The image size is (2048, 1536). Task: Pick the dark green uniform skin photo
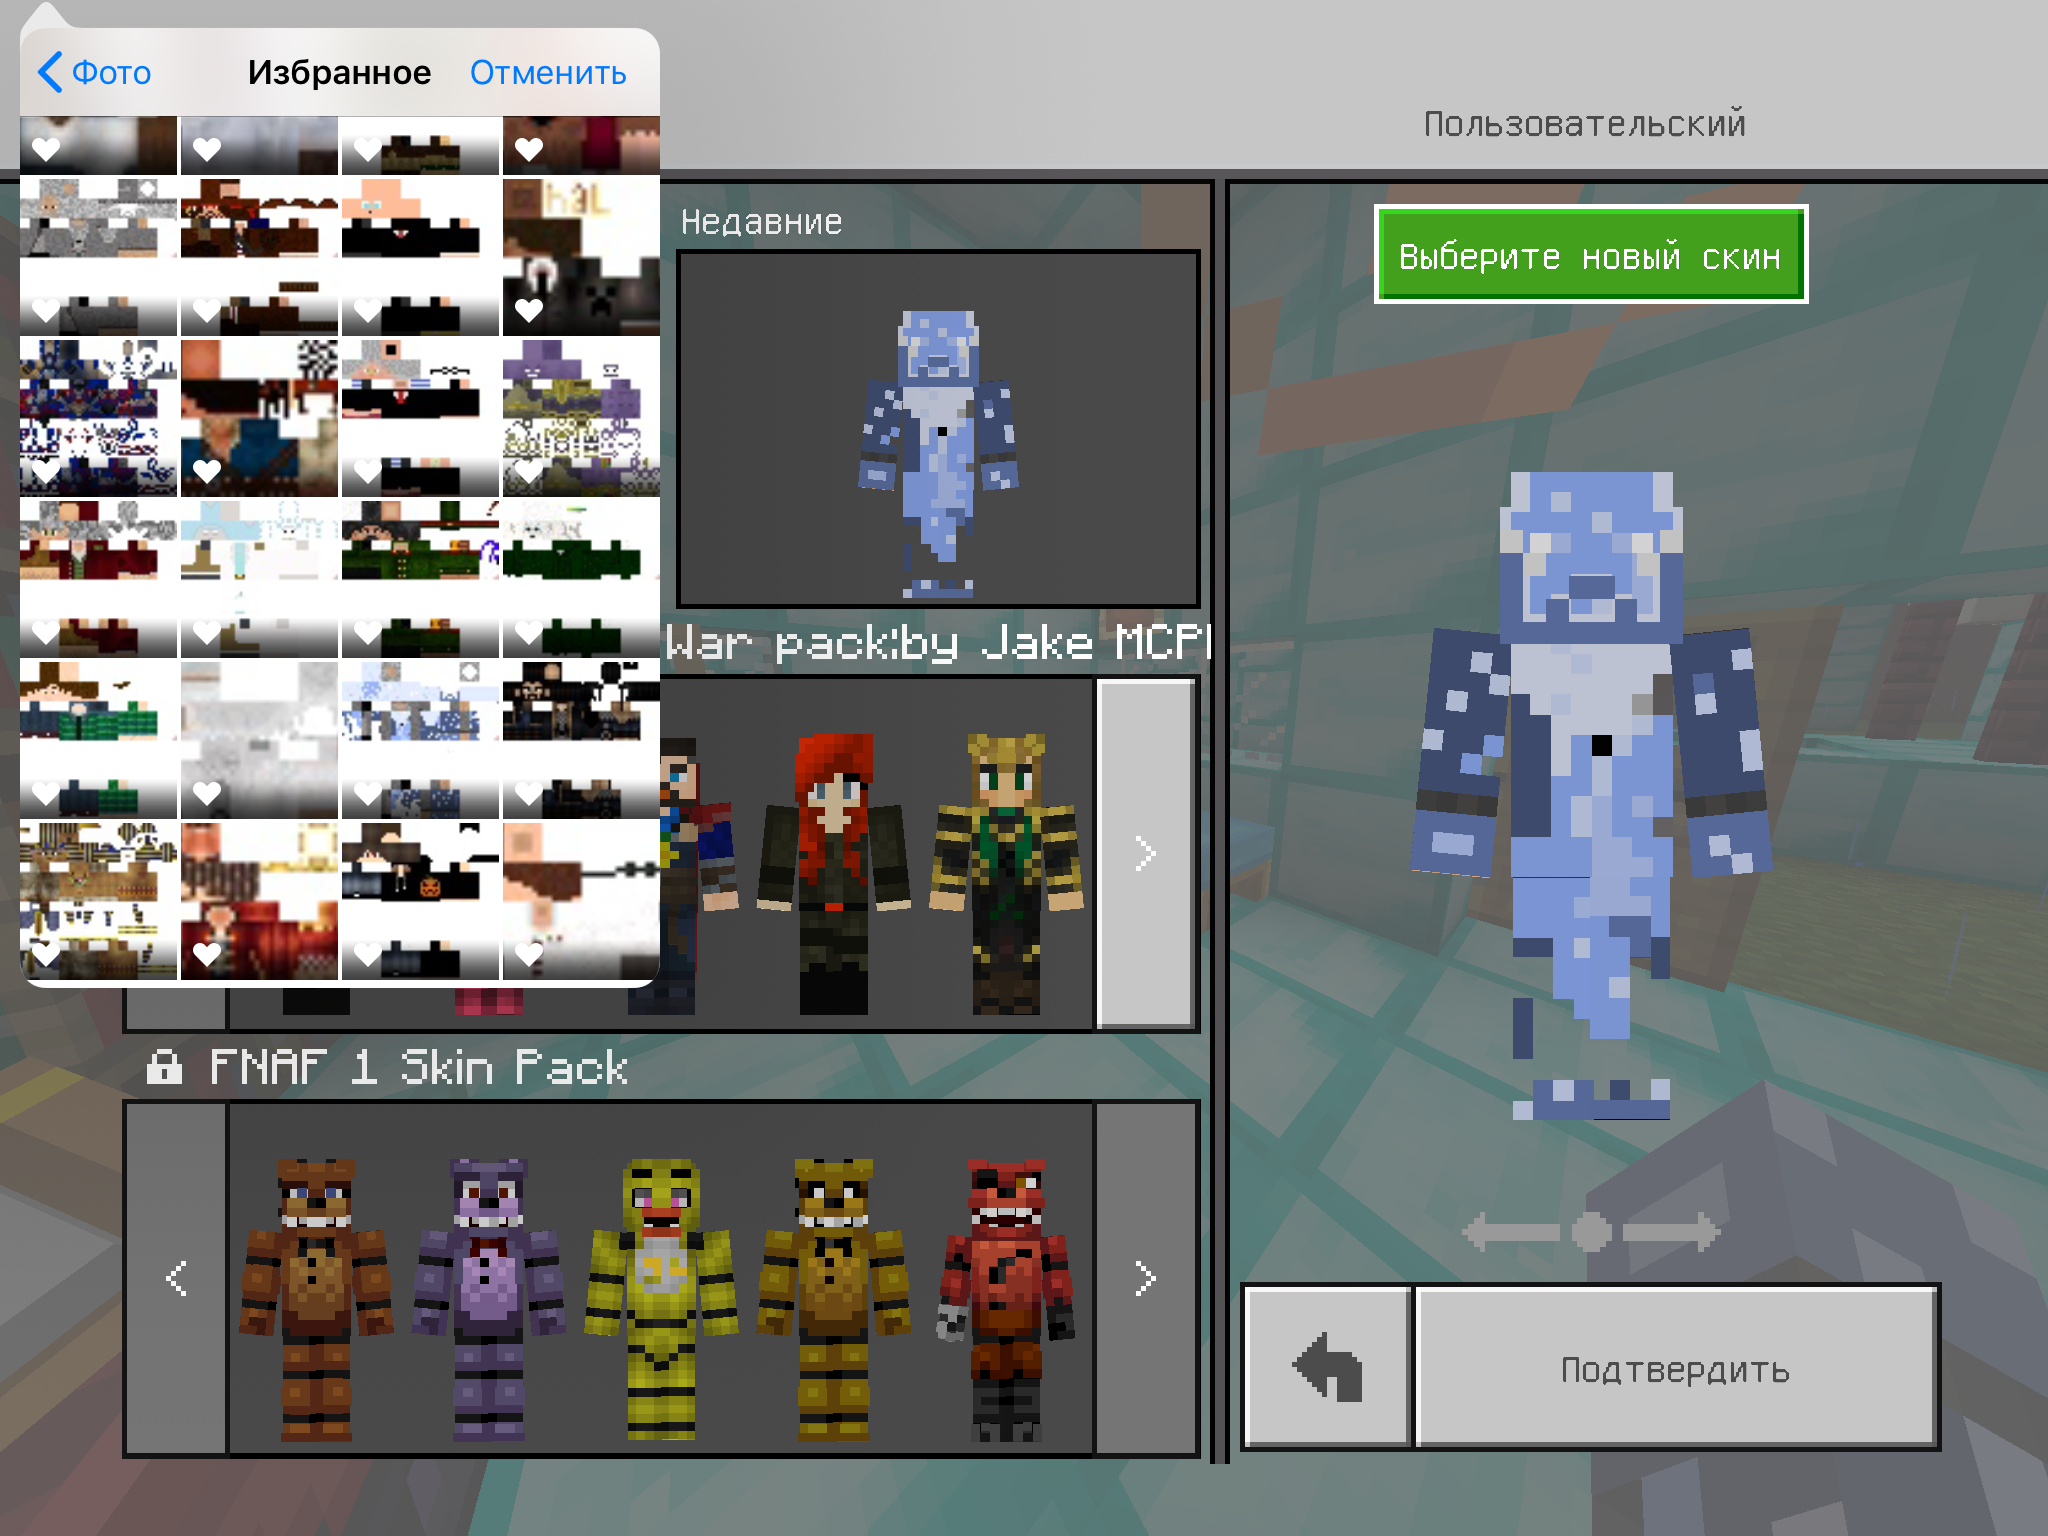(x=419, y=578)
